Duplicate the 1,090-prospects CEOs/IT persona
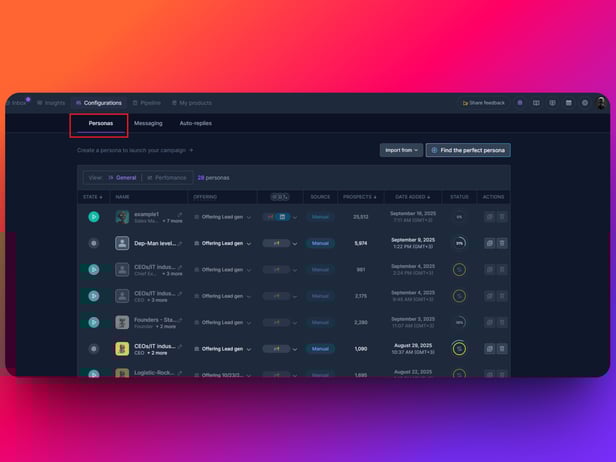 pos(490,348)
